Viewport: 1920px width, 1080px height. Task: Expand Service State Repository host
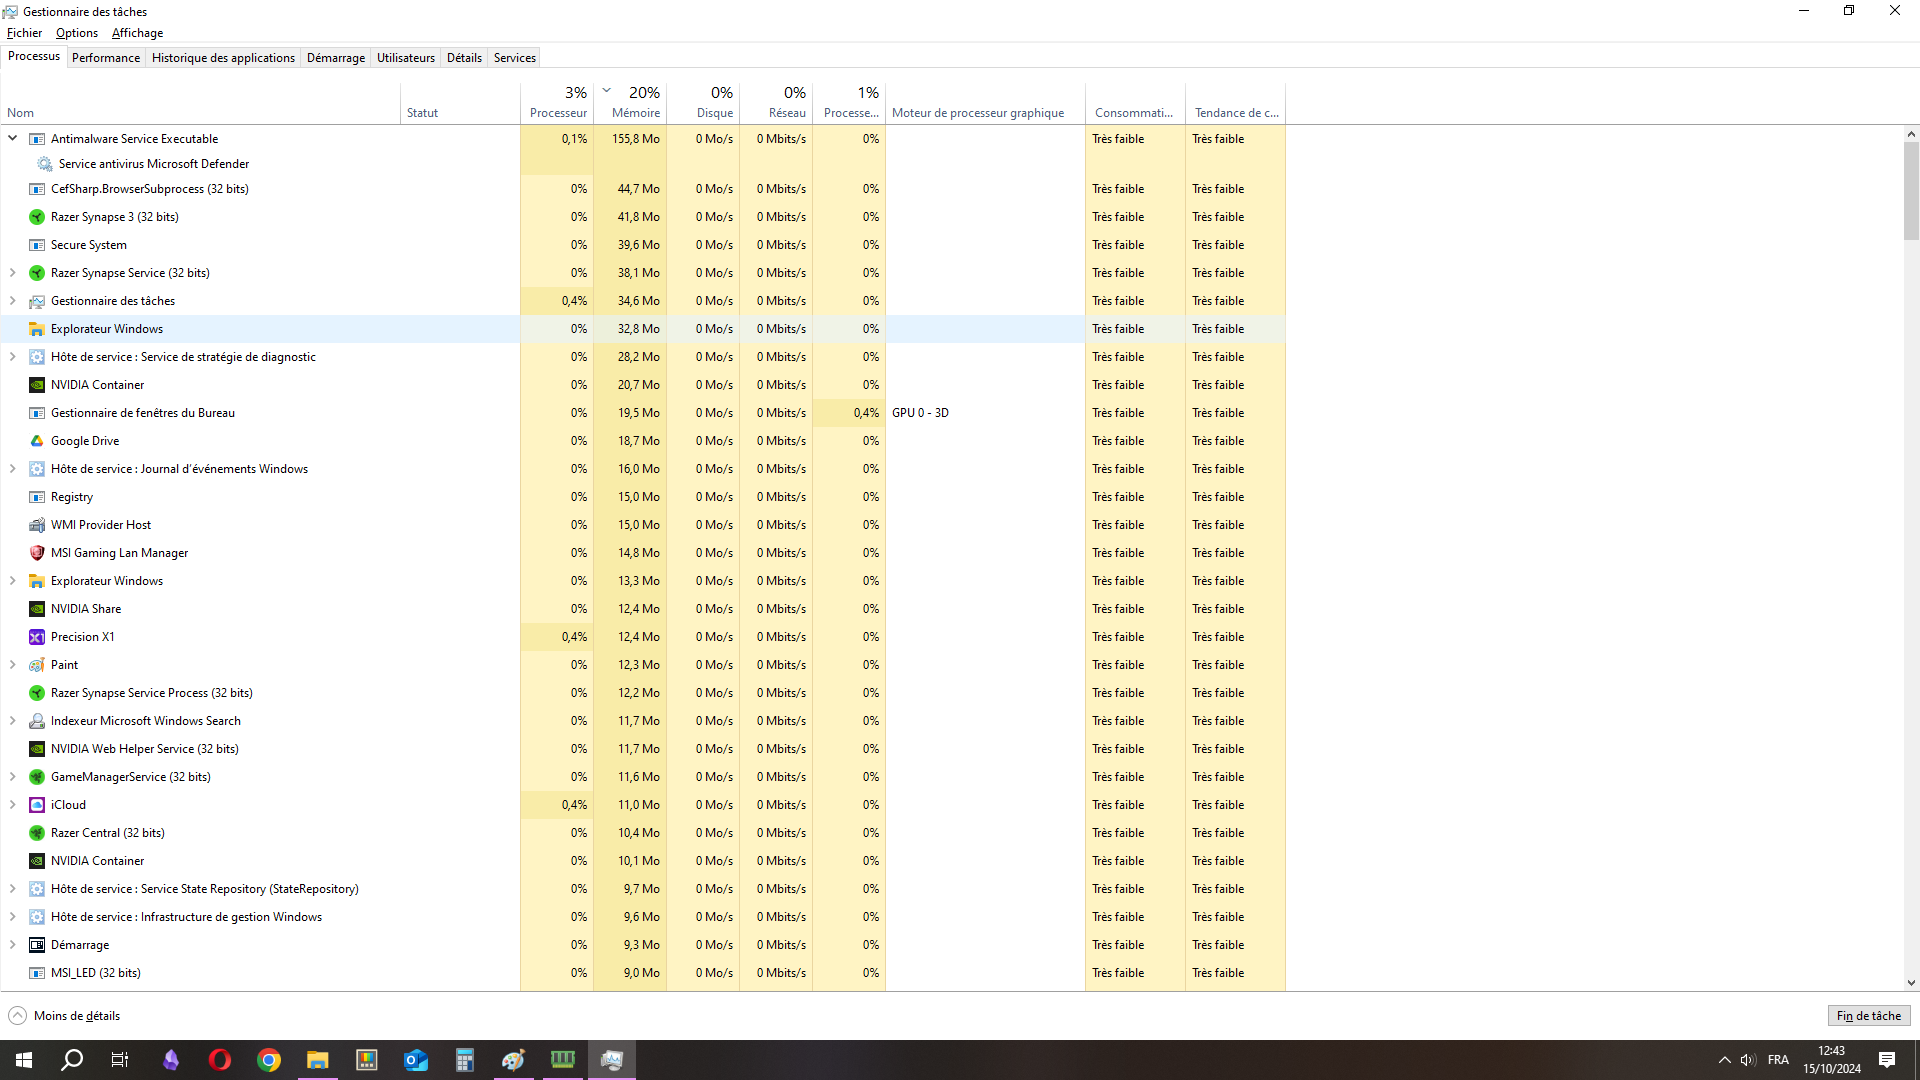coord(13,889)
